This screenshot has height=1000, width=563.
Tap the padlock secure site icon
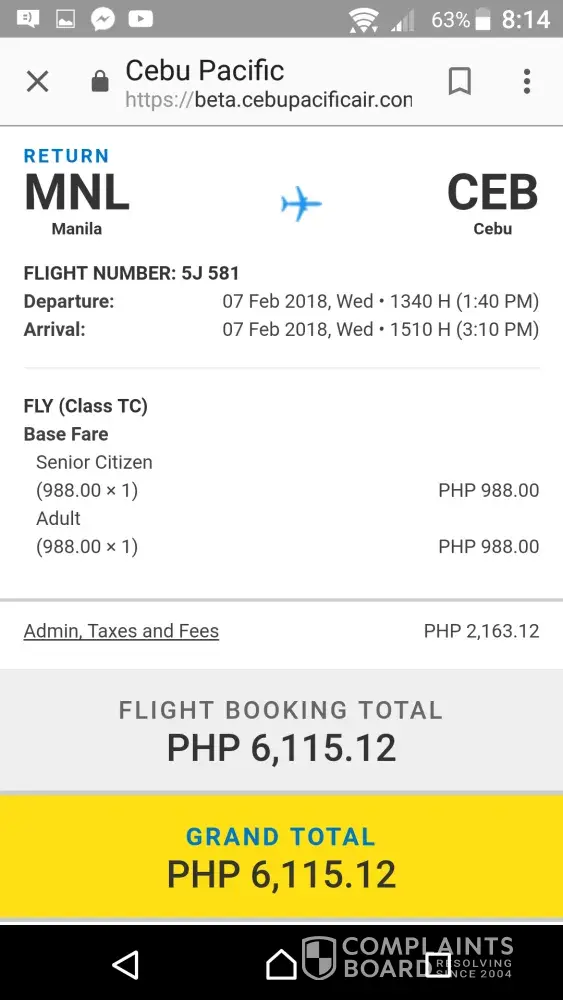pyautogui.click(x=100, y=82)
